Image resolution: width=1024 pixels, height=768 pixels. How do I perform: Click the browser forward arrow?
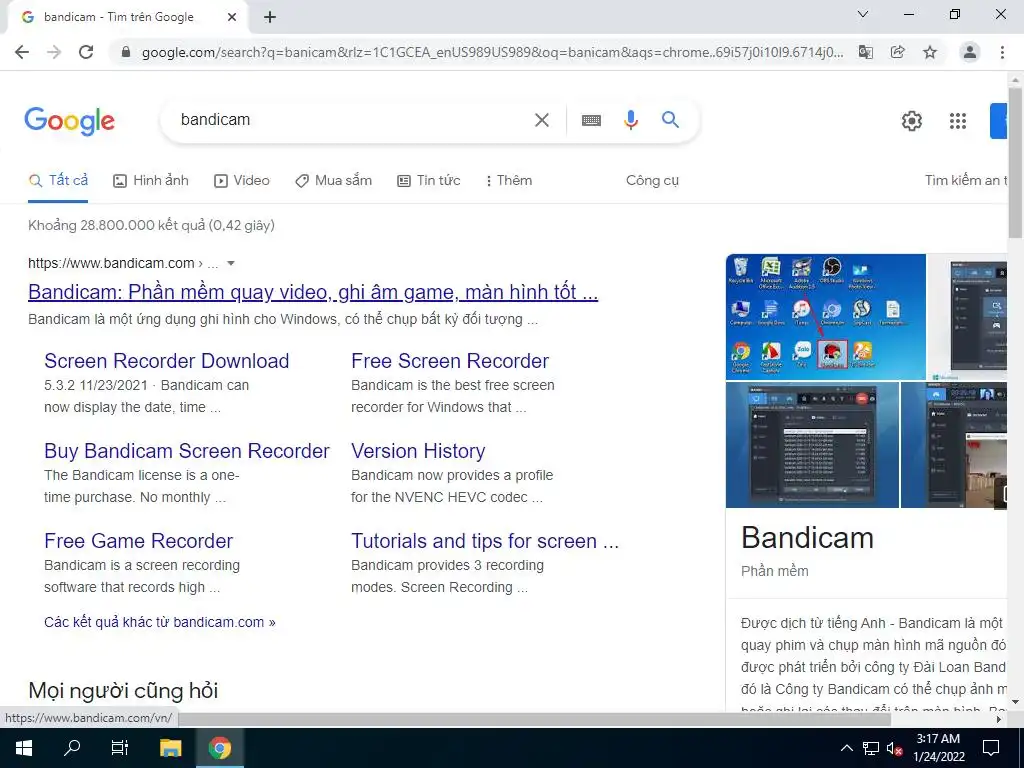coord(54,52)
